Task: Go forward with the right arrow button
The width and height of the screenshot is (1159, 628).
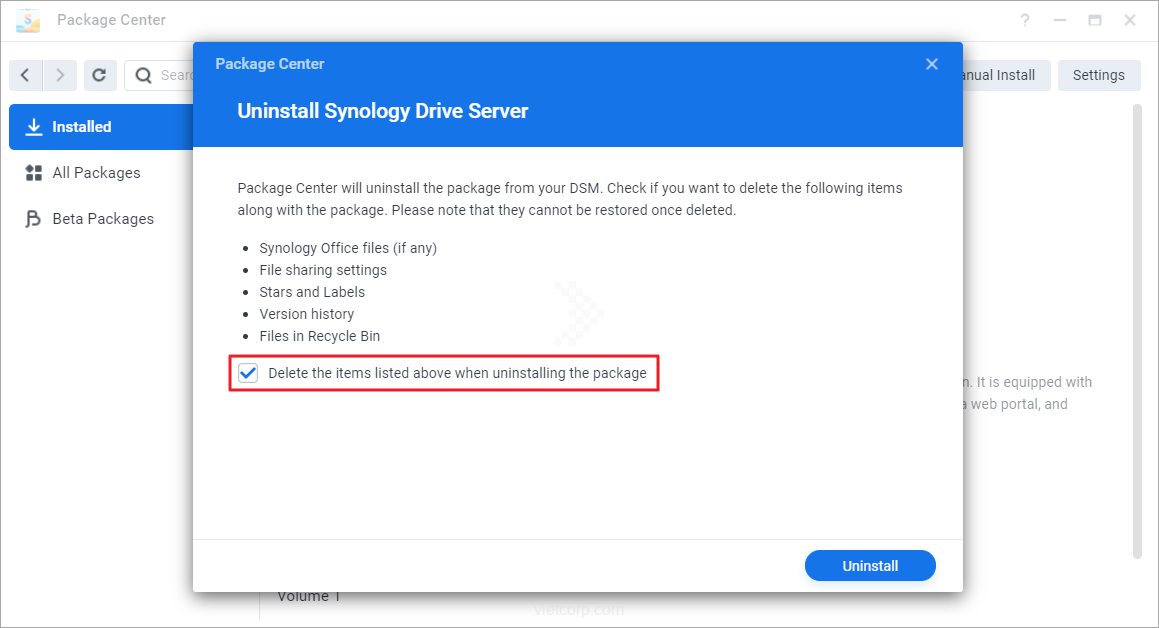Action: click(60, 75)
